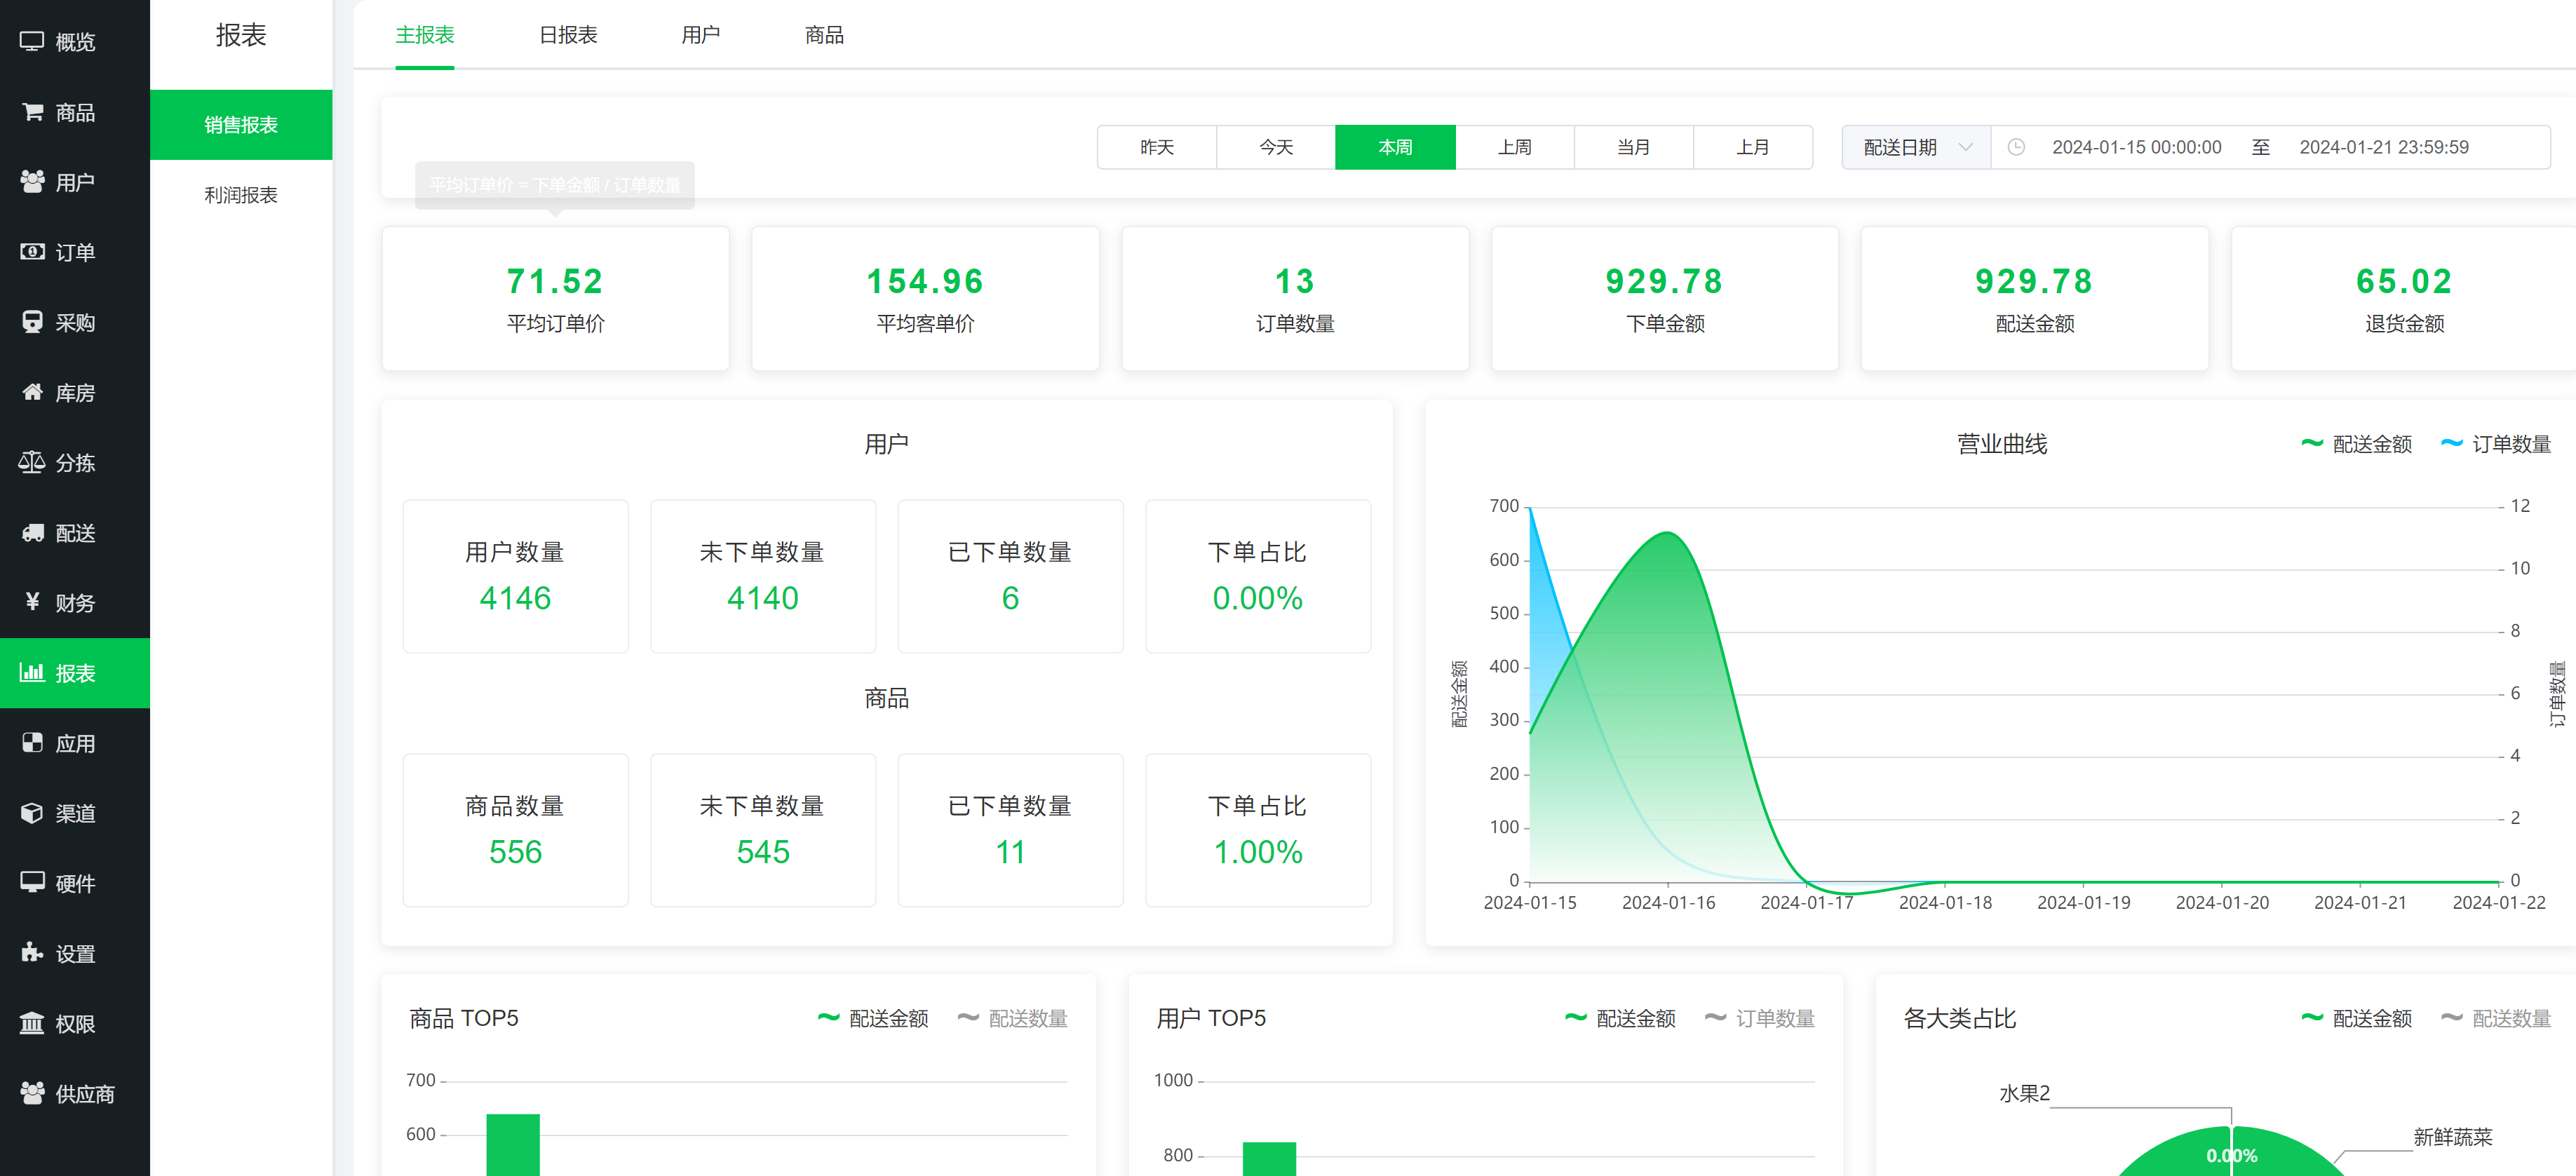Click the 采购 purchasing icon
The image size is (2576, 1176).
tap(32, 322)
